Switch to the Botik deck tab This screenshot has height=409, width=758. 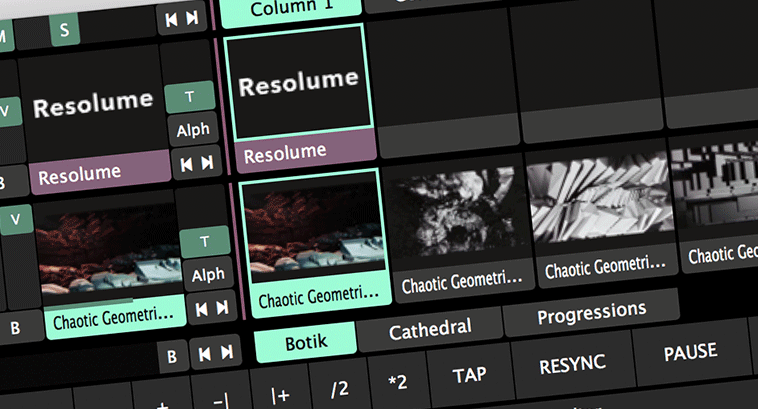click(x=306, y=343)
